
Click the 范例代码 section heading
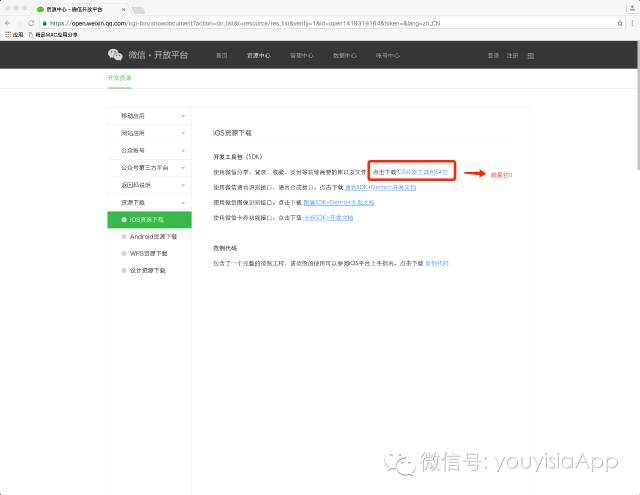pyautogui.click(x=225, y=248)
